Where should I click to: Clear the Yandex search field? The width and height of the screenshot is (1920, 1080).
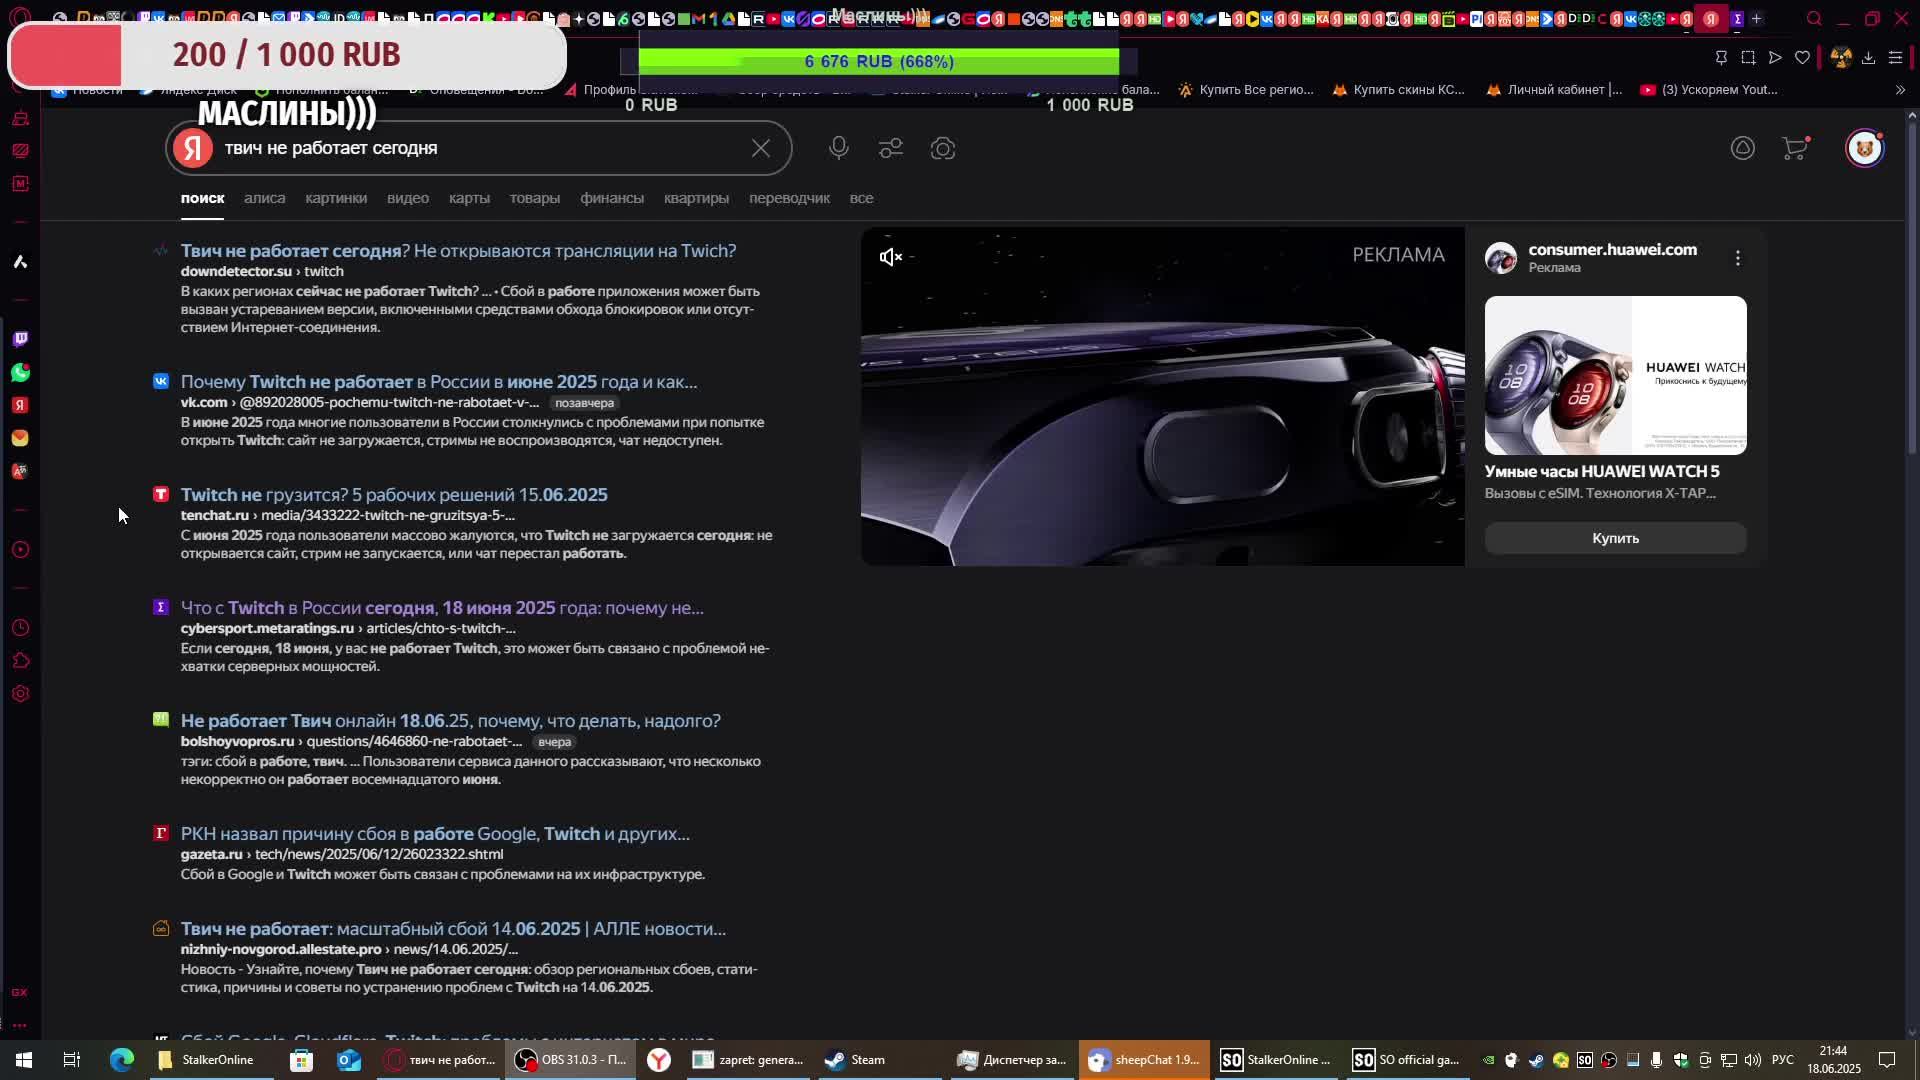[761, 148]
